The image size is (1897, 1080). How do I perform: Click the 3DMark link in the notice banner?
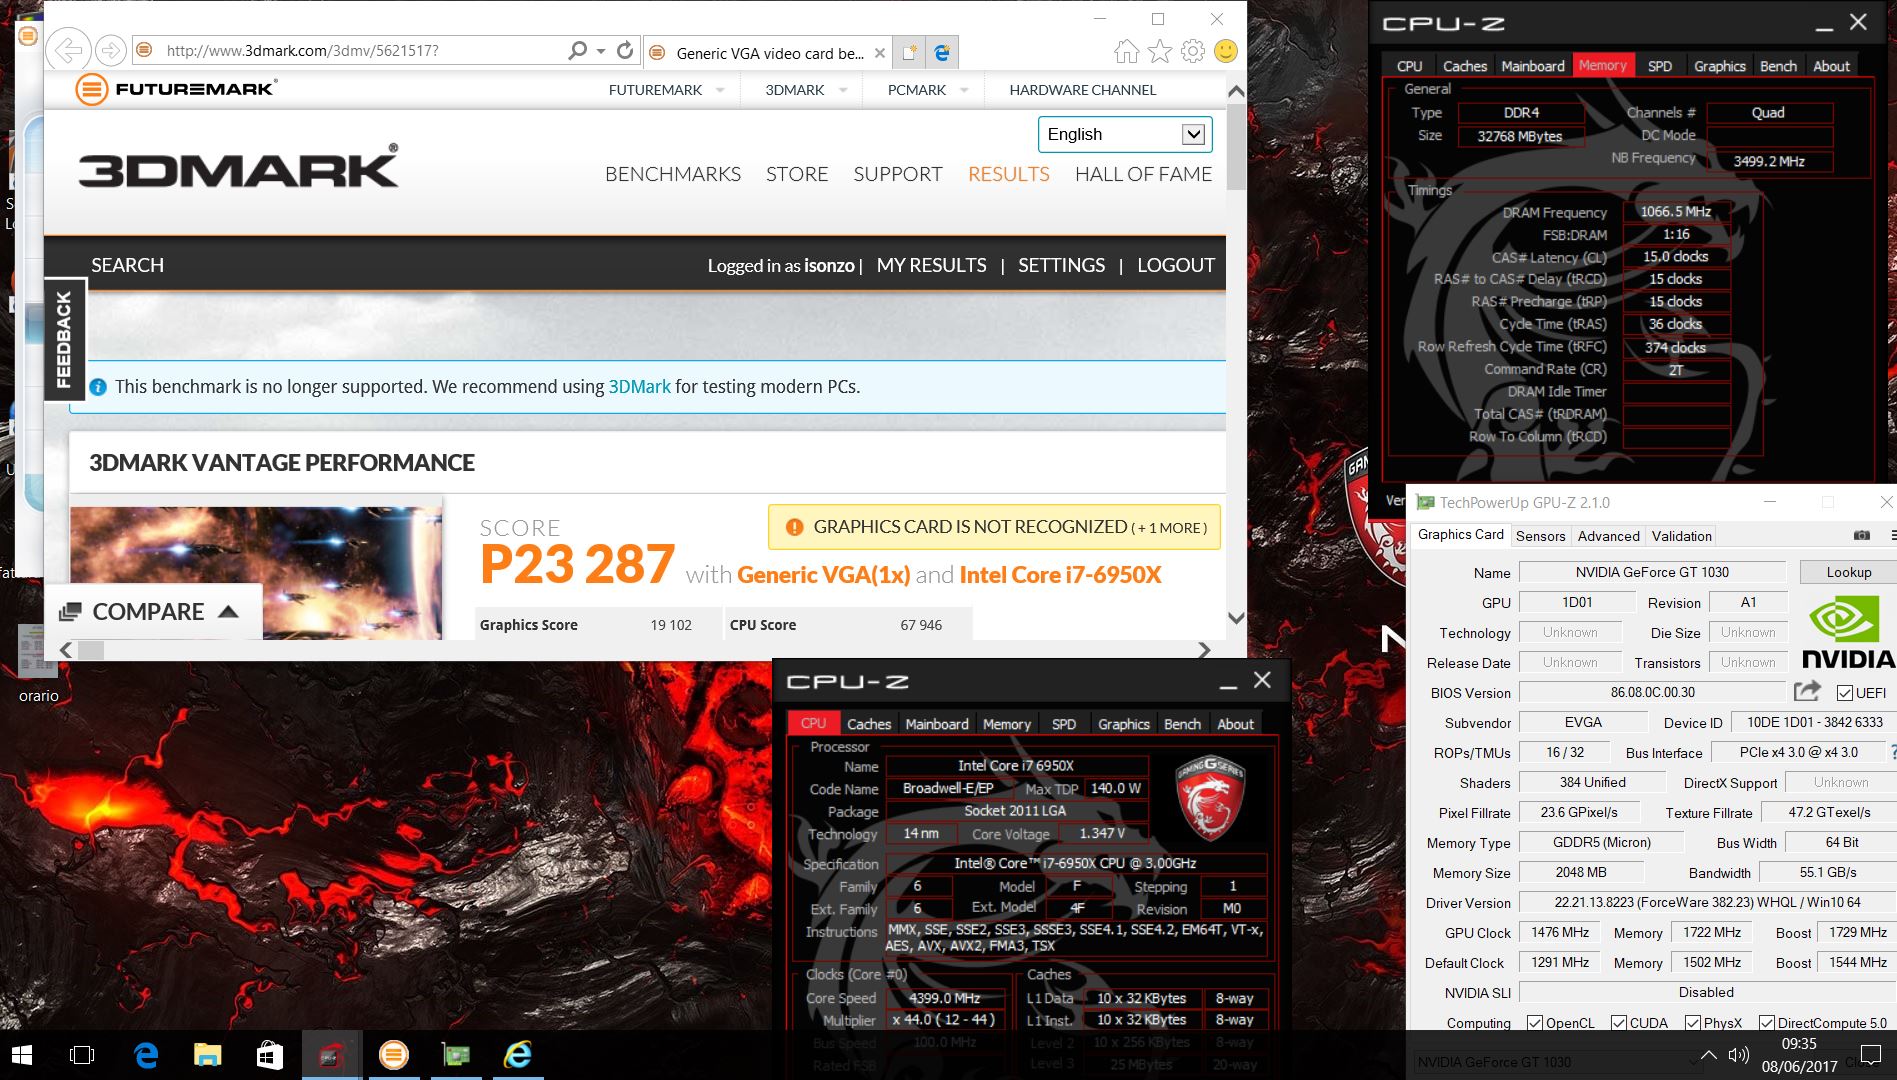click(x=639, y=387)
